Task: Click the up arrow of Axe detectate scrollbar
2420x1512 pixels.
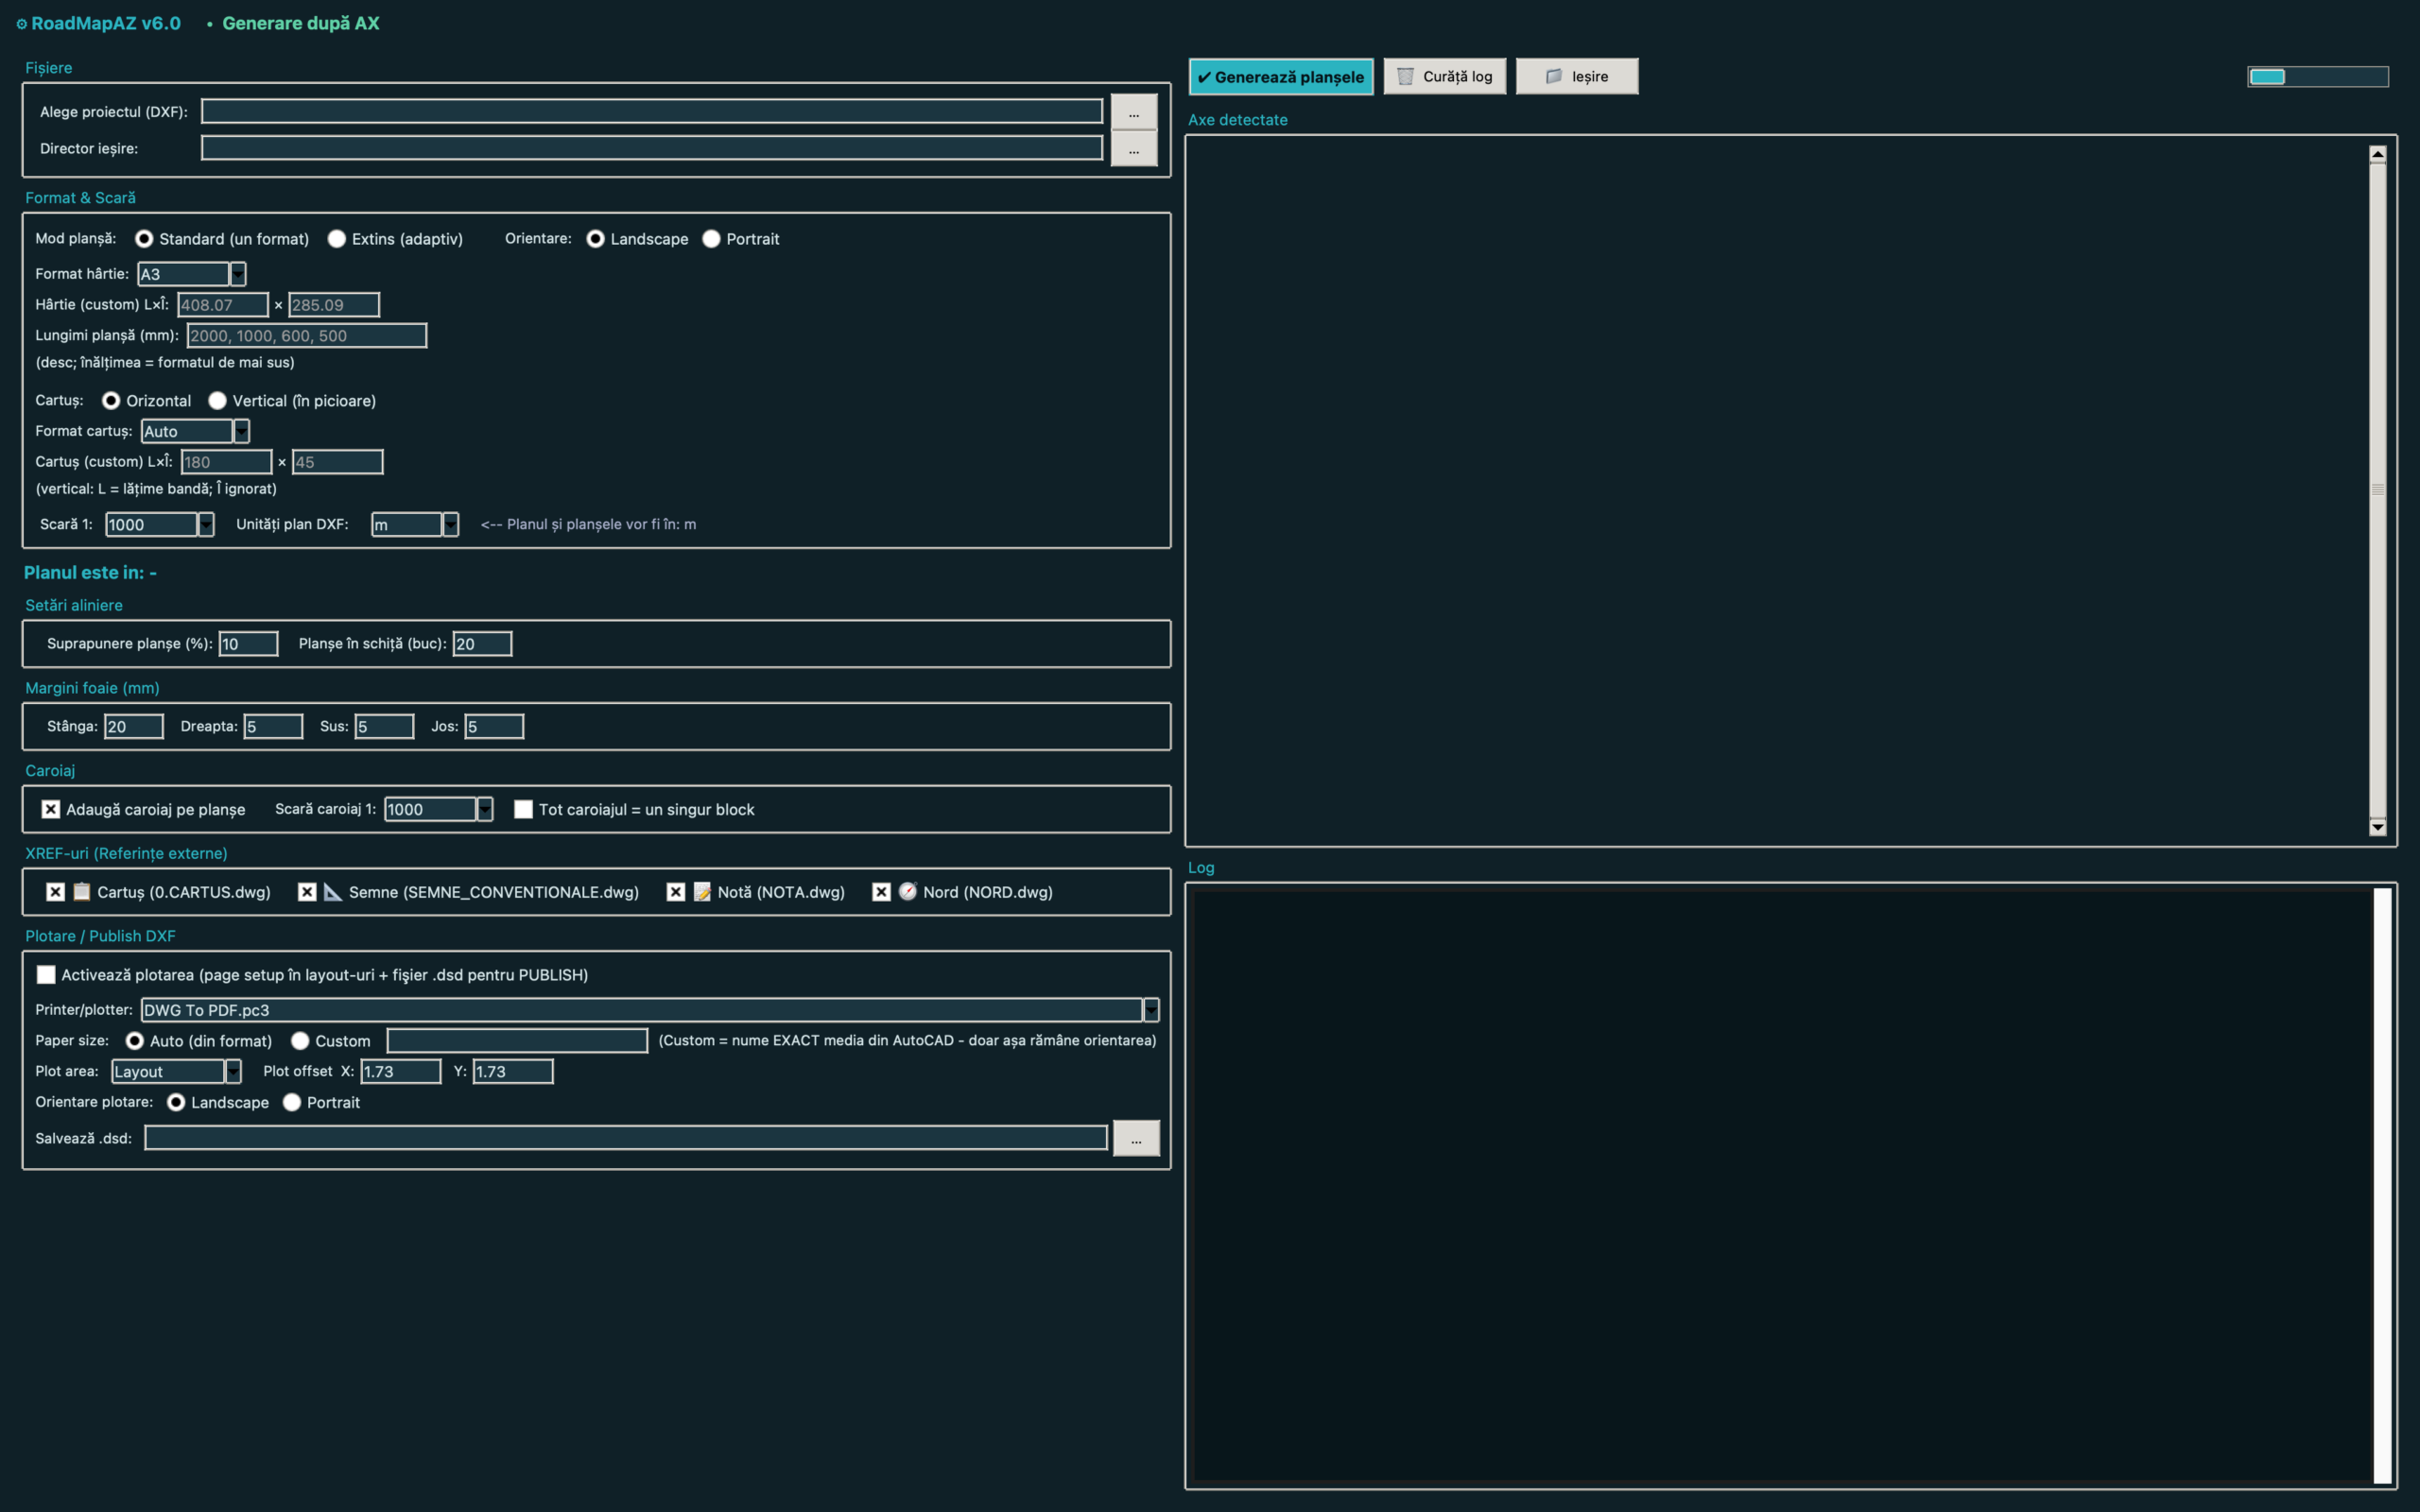Action: pyautogui.click(x=2378, y=154)
